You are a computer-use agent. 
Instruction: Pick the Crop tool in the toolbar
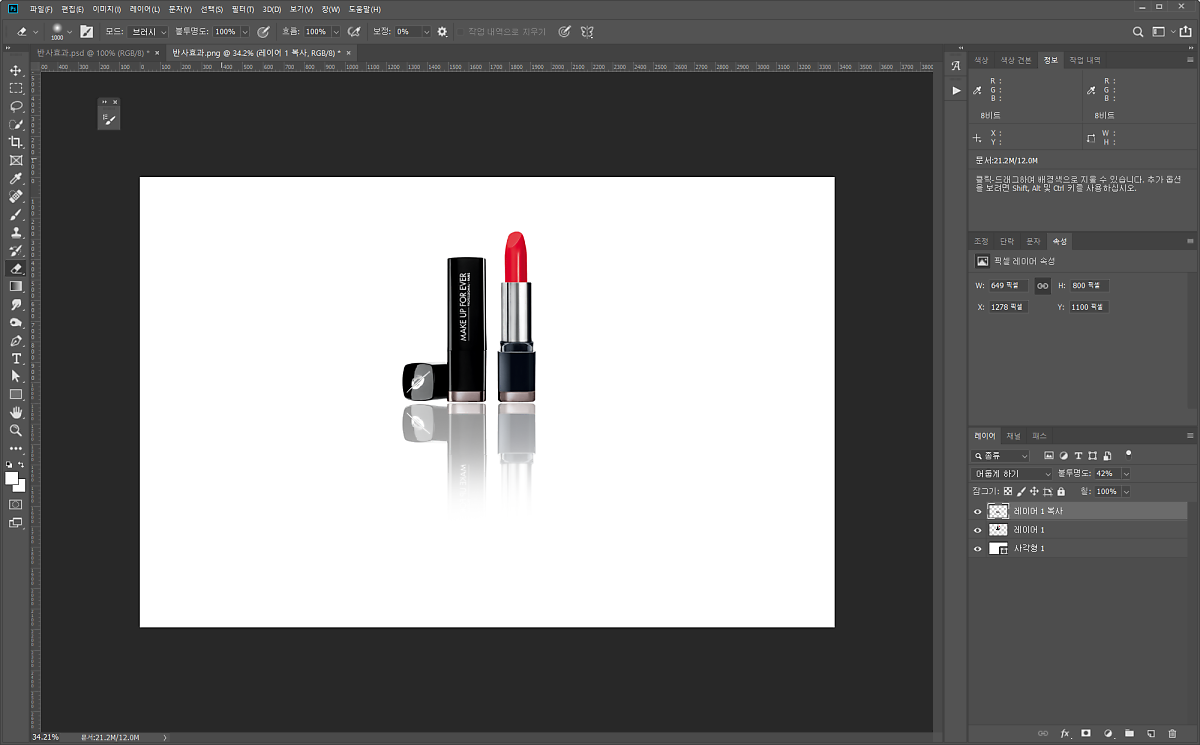[x=16, y=142]
